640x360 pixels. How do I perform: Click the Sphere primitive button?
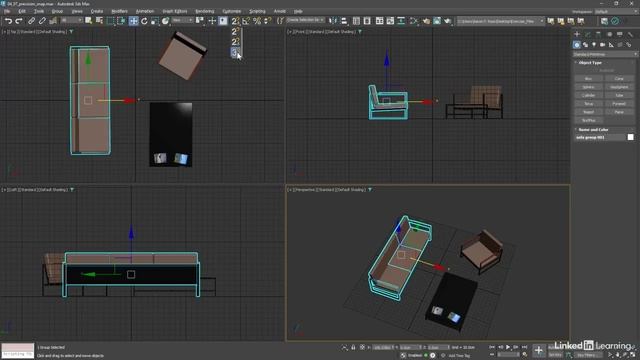588,87
